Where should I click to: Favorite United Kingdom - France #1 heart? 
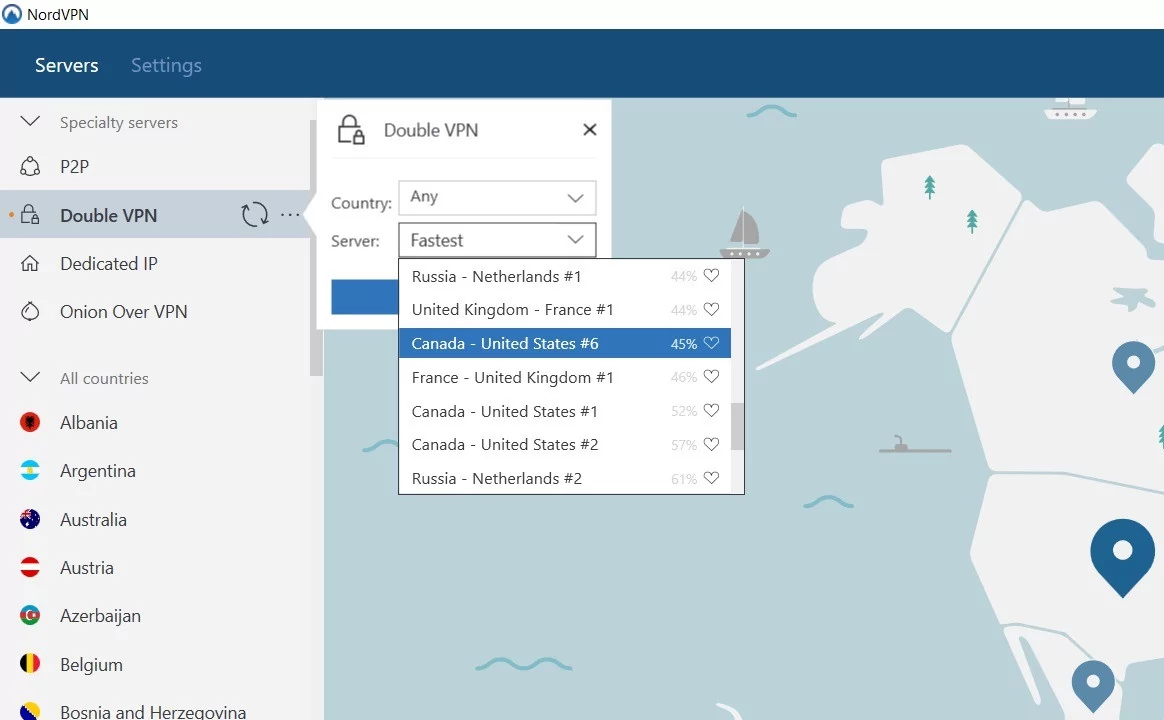711,309
